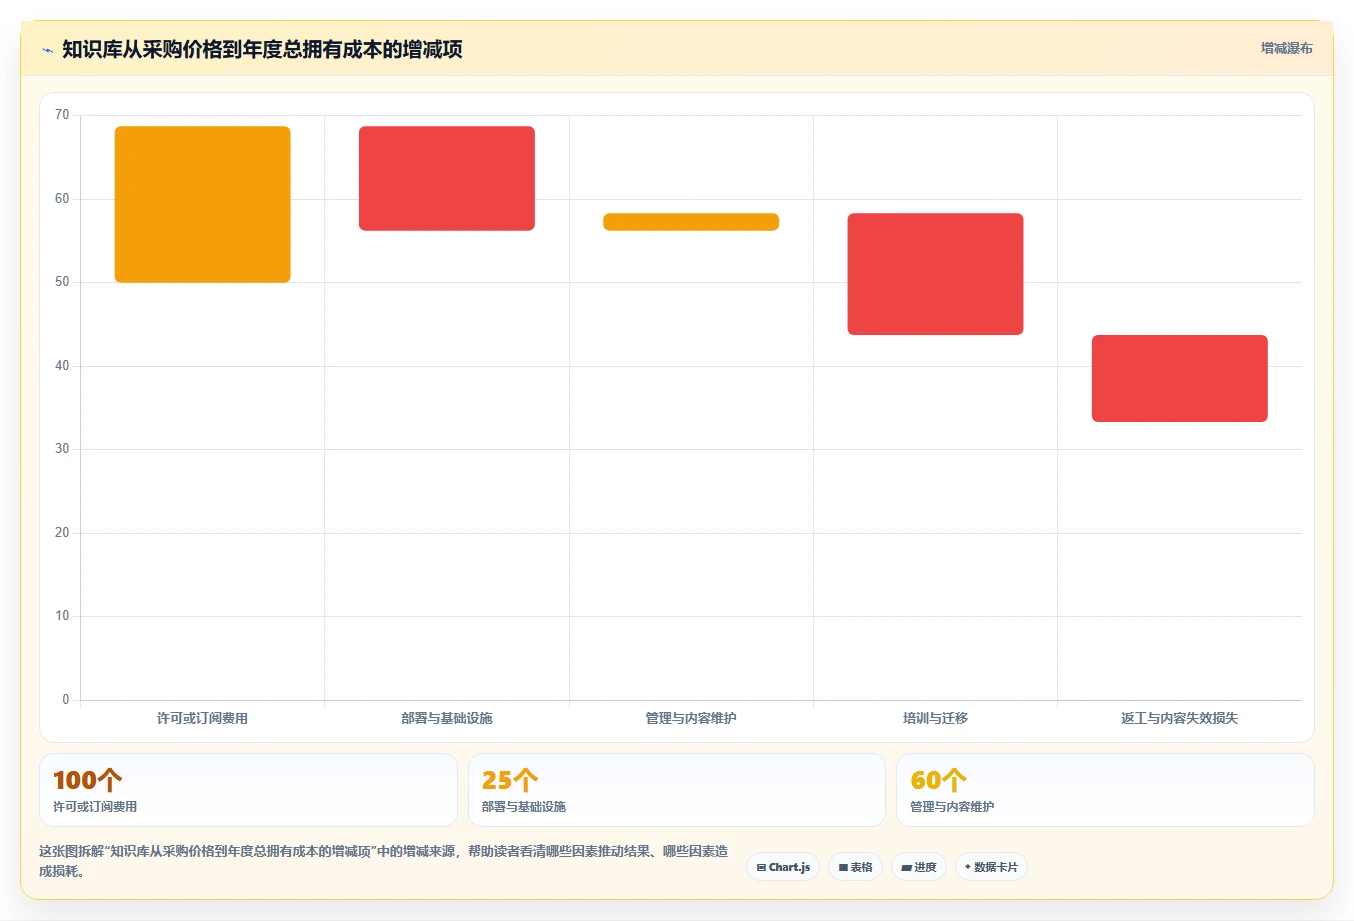Click the y-axis value 30
This screenshot has width=1354, height=921.
coord(62,449)
